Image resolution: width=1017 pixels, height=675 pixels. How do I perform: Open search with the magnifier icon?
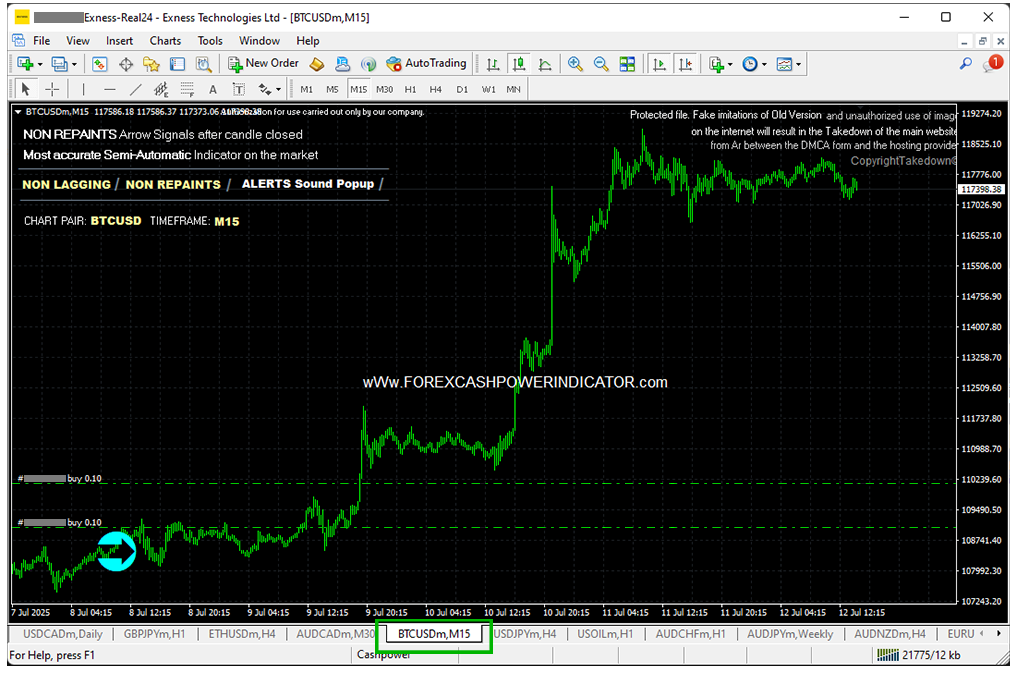click(x=966, y=64)
